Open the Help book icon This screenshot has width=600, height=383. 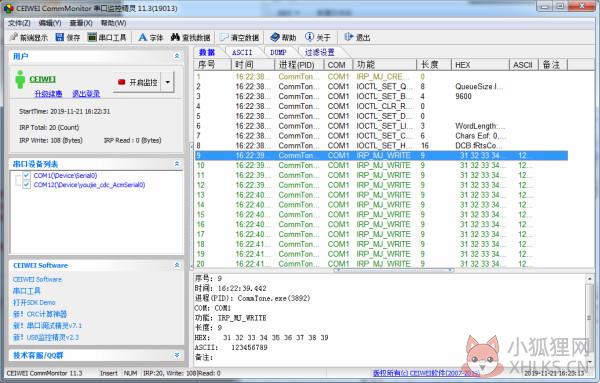point(275,37)
